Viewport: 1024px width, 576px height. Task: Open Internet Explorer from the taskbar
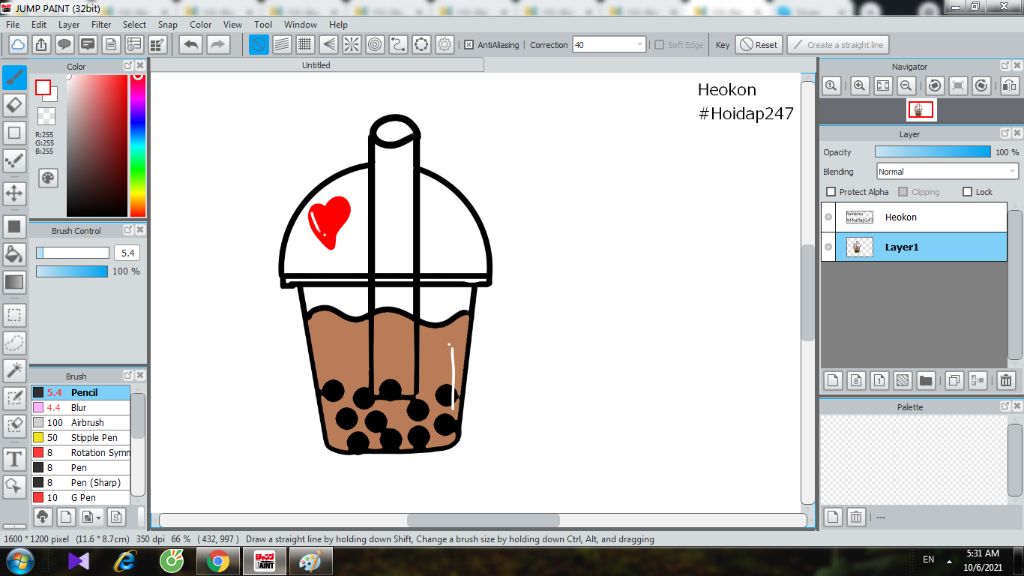125,561
